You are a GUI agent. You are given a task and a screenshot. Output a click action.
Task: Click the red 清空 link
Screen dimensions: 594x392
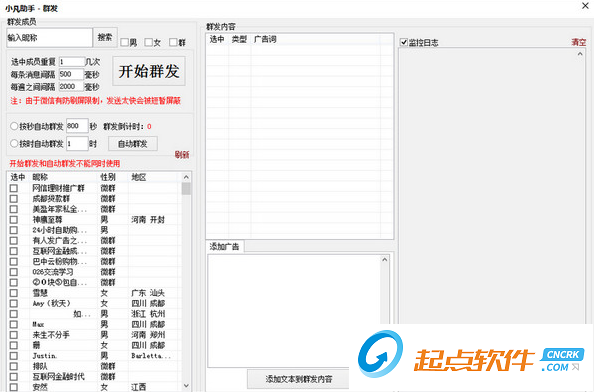point(579,42)
